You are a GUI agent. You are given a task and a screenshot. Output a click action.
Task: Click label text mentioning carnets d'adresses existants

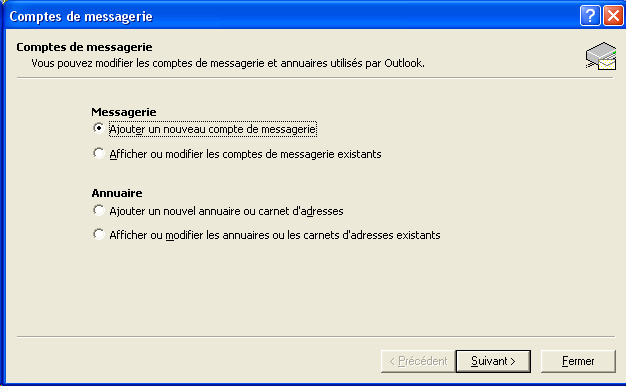[x=275, y=235]
